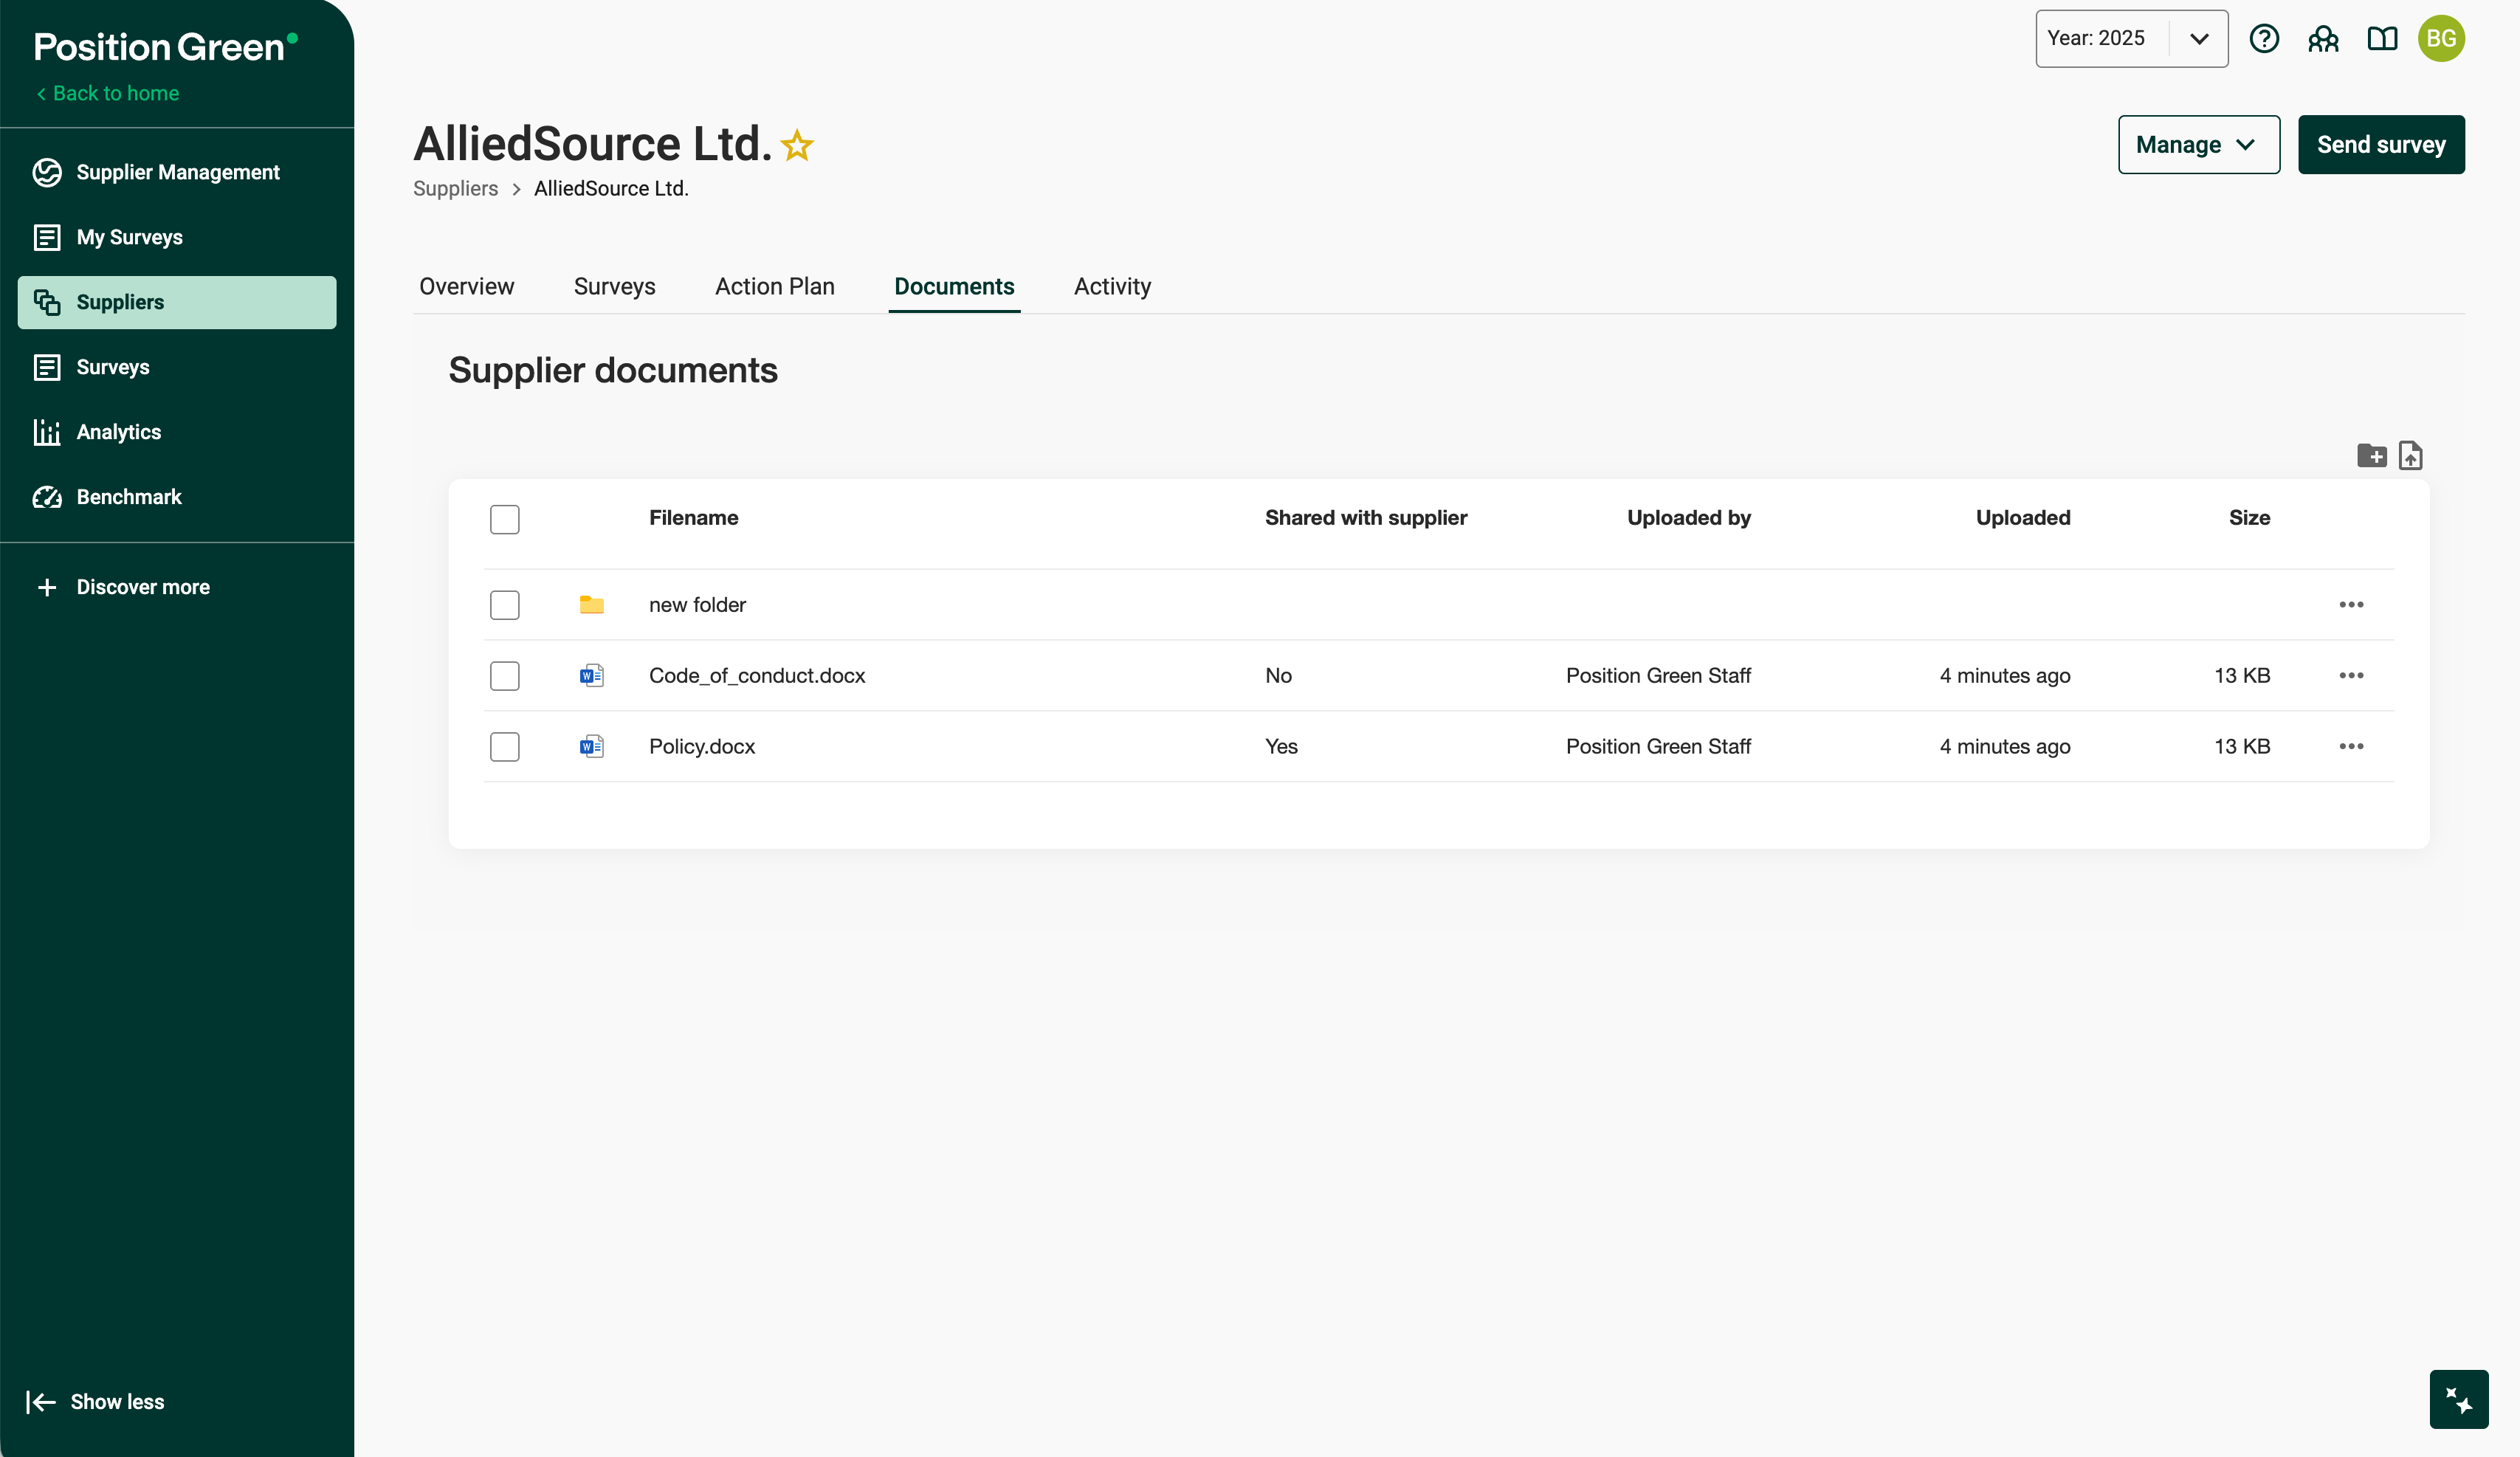2520x1457 pixels.
Task: Click the Suppliers sidebar icon
Action: click(47, 302)
